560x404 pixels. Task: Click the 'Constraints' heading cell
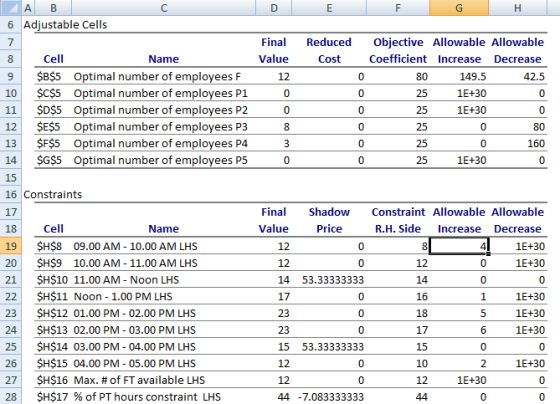(x=52, y=194)
